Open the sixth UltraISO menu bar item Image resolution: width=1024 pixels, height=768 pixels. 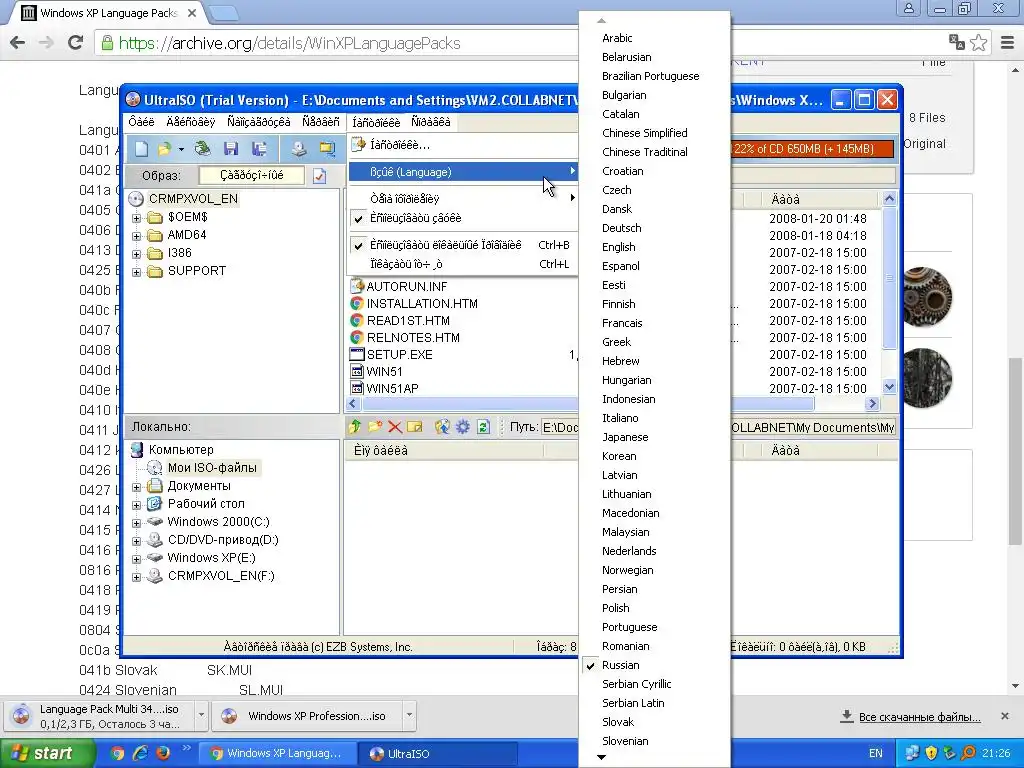point(431,122)
